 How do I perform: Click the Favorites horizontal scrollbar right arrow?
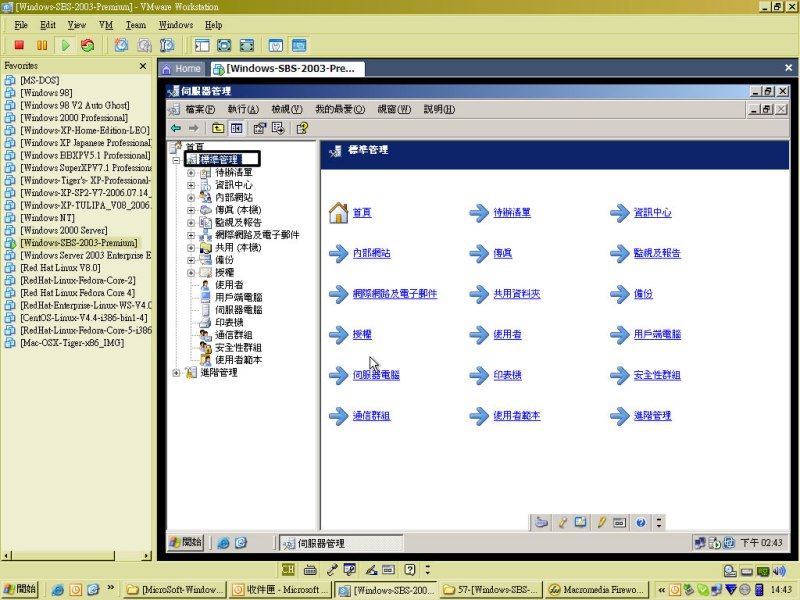(x=147, y=556)
